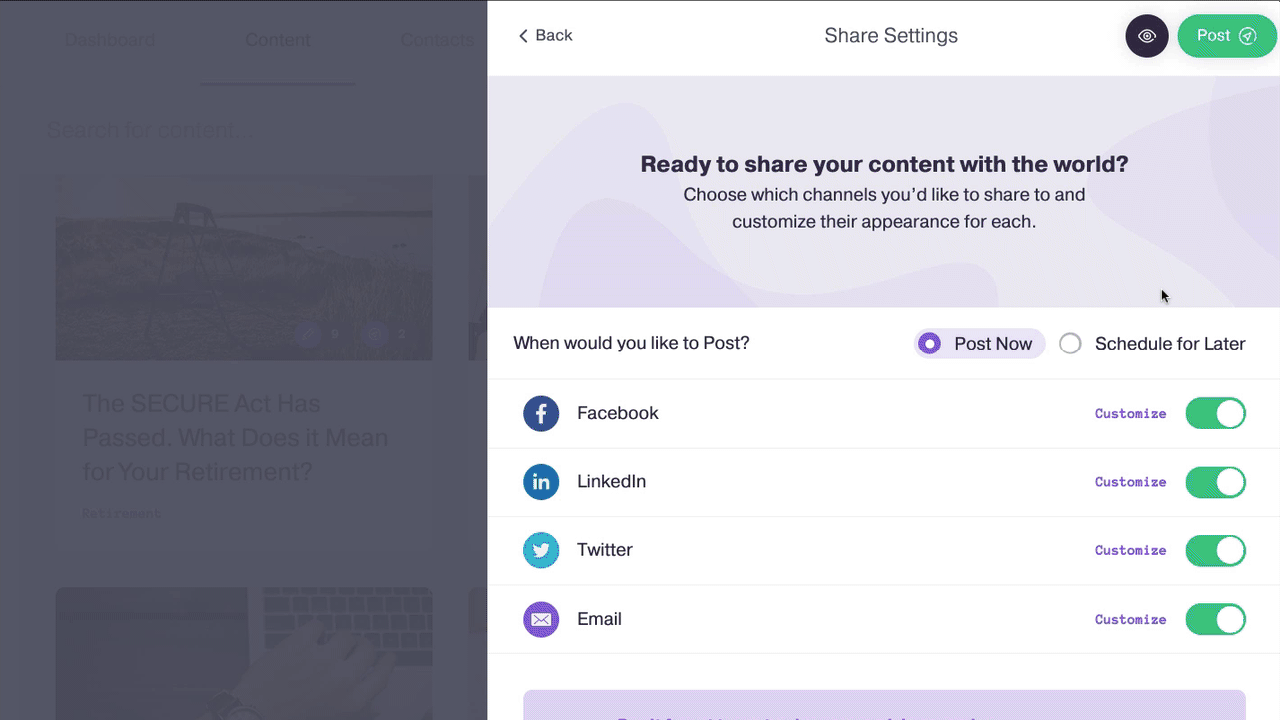Click the Facebook channel icon
Image resolution: width=1280 pixels, height=720 pixels.
click(x=541, y=413)
